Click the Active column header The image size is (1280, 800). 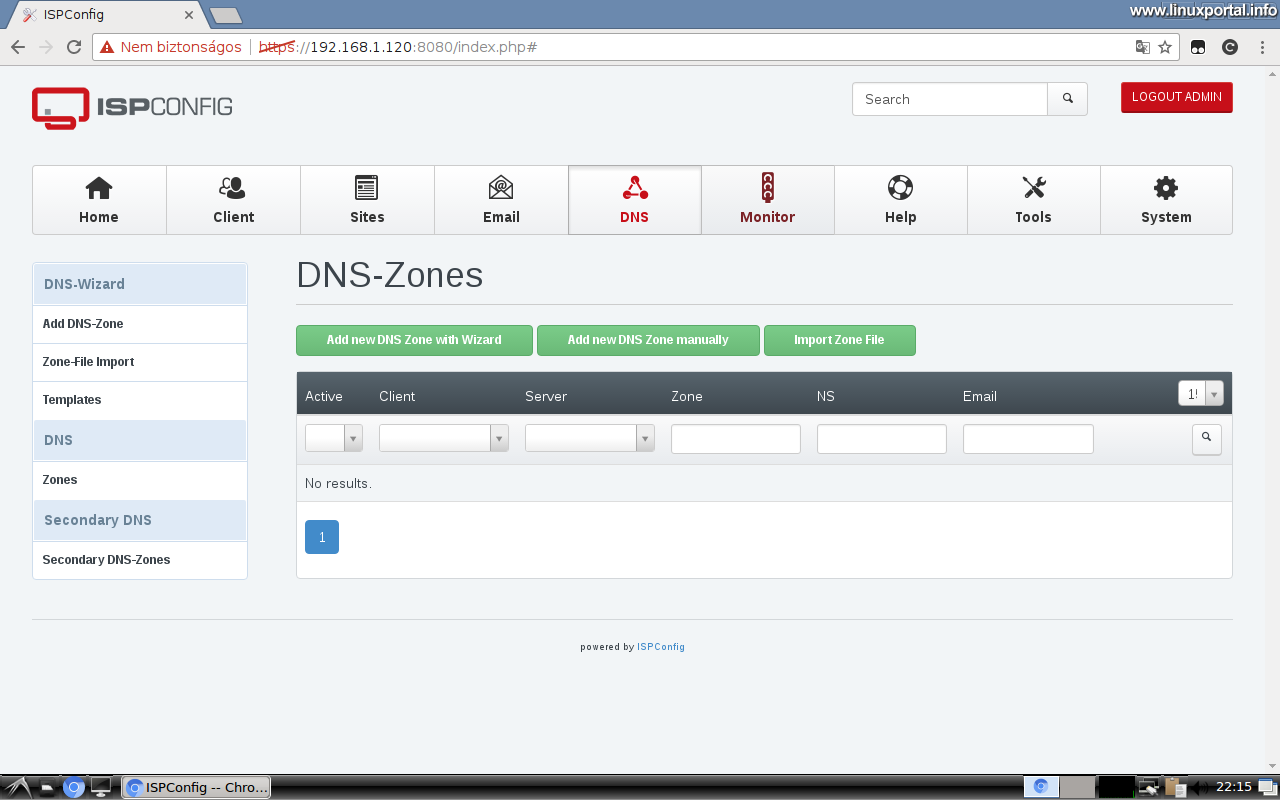pyautogui.click(x=324, y=396)
